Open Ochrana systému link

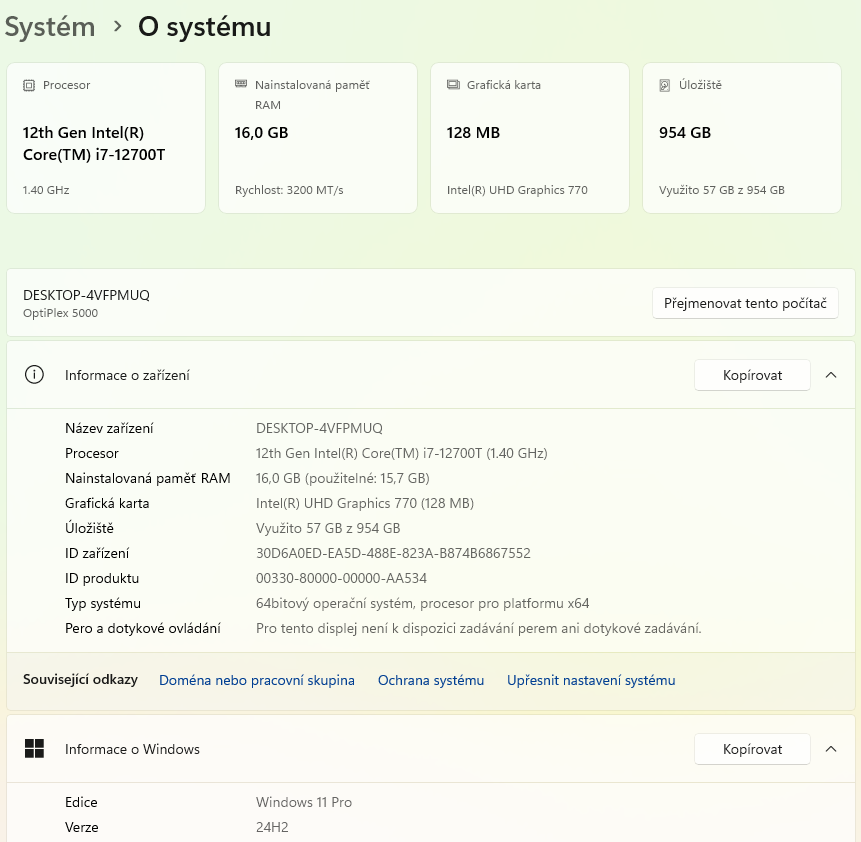click(431, 680)
